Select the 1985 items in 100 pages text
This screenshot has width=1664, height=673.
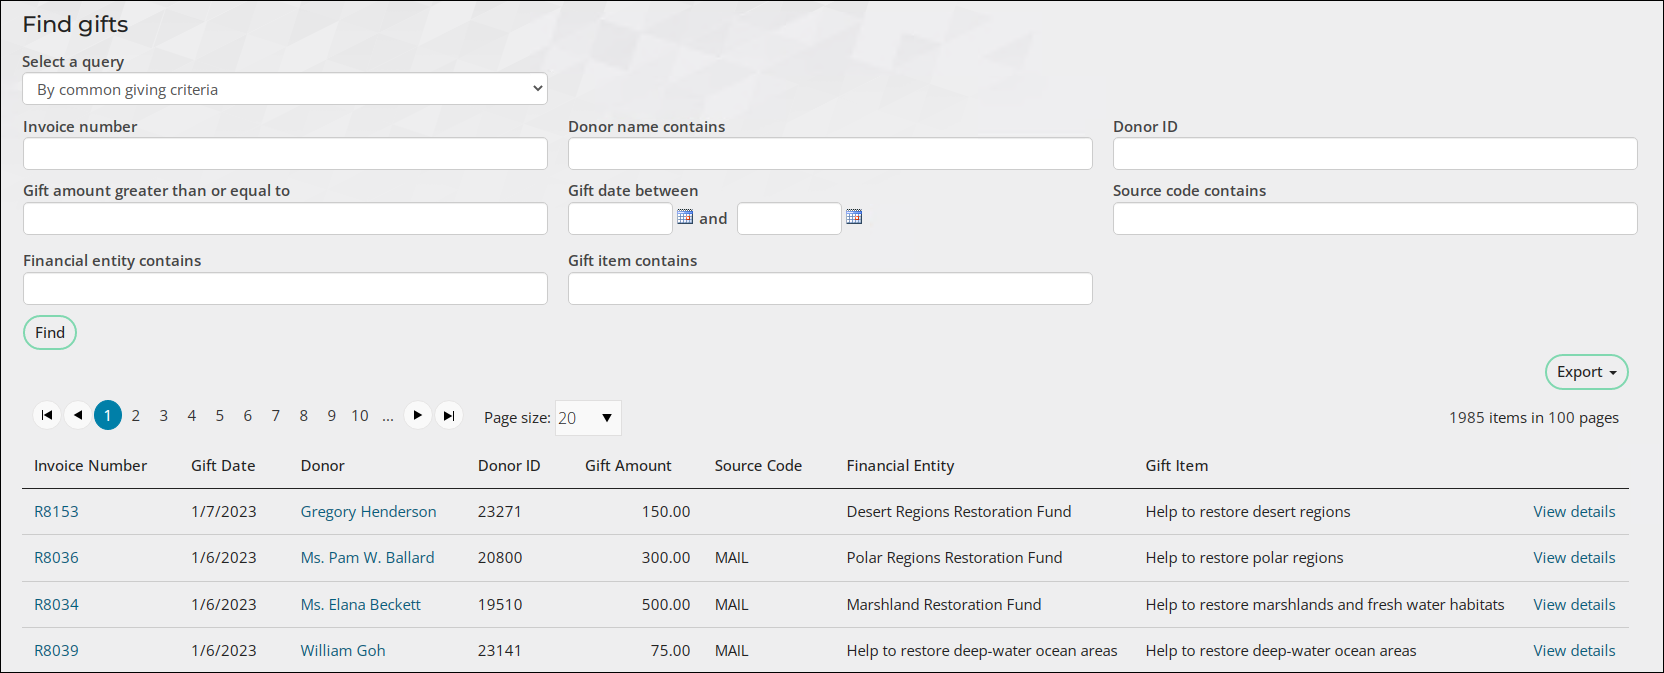(1533, 418)
